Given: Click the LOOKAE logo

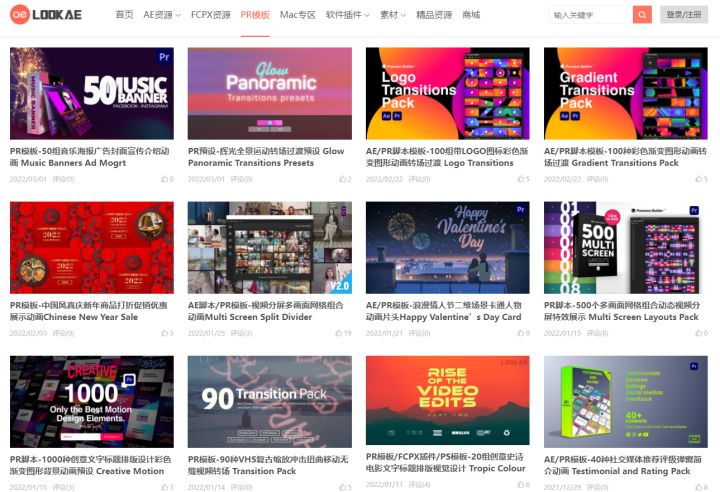Looking at the screenshot, I should coord(45,15).
